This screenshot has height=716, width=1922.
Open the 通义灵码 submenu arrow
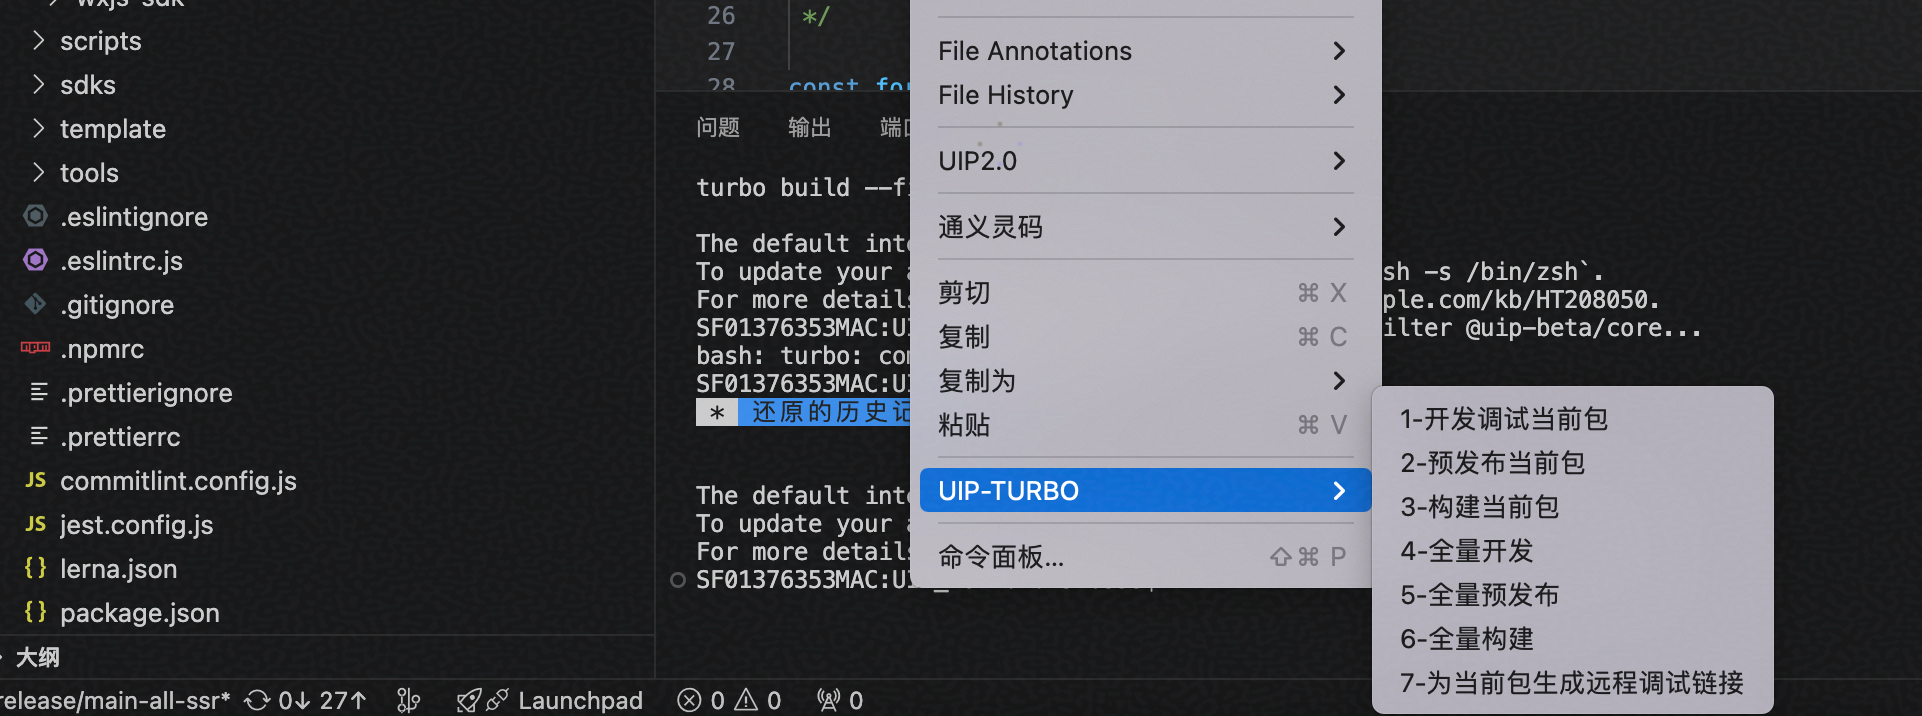pos(1339,227)
